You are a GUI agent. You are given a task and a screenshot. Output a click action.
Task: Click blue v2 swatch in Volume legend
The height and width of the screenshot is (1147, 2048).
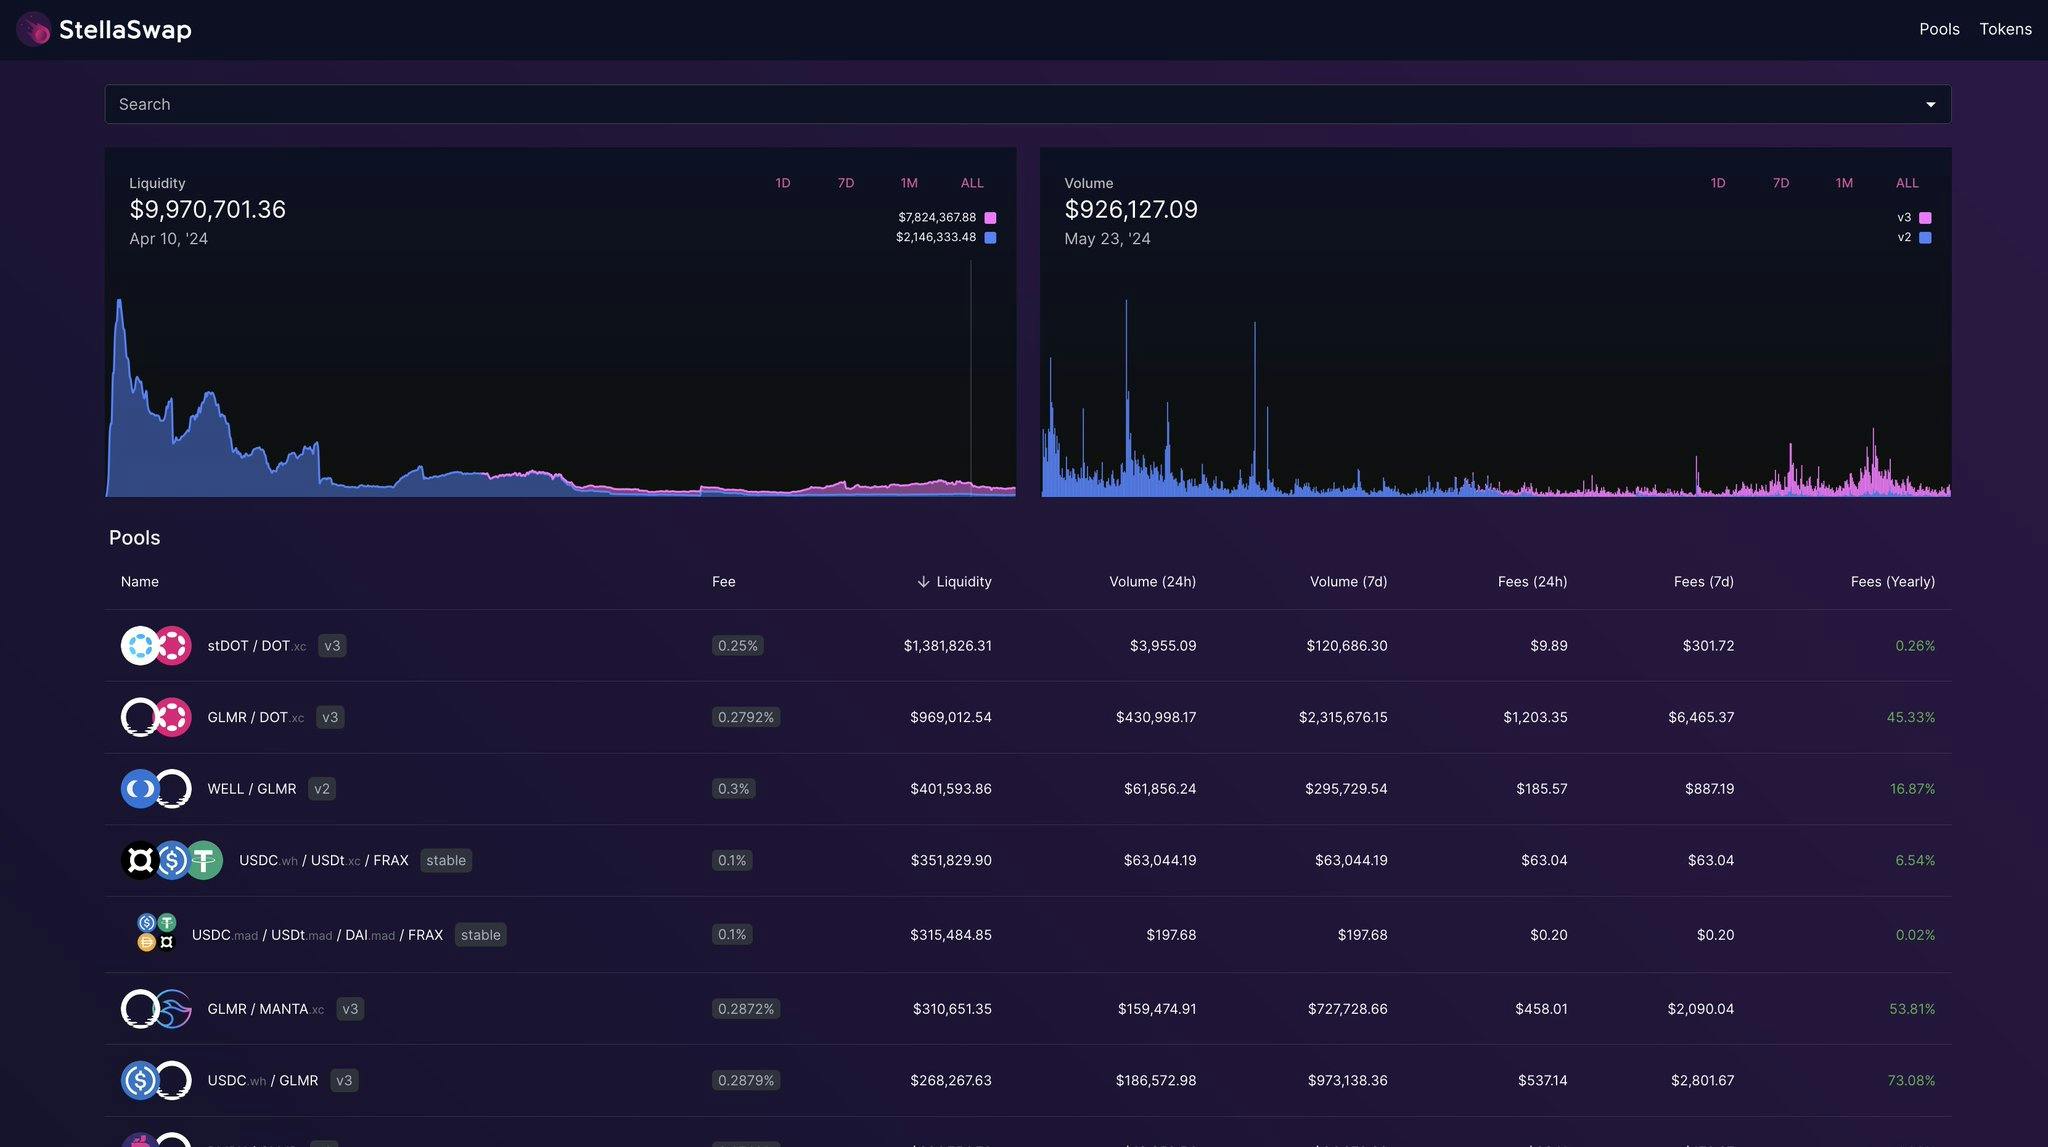pos(1925,237)
